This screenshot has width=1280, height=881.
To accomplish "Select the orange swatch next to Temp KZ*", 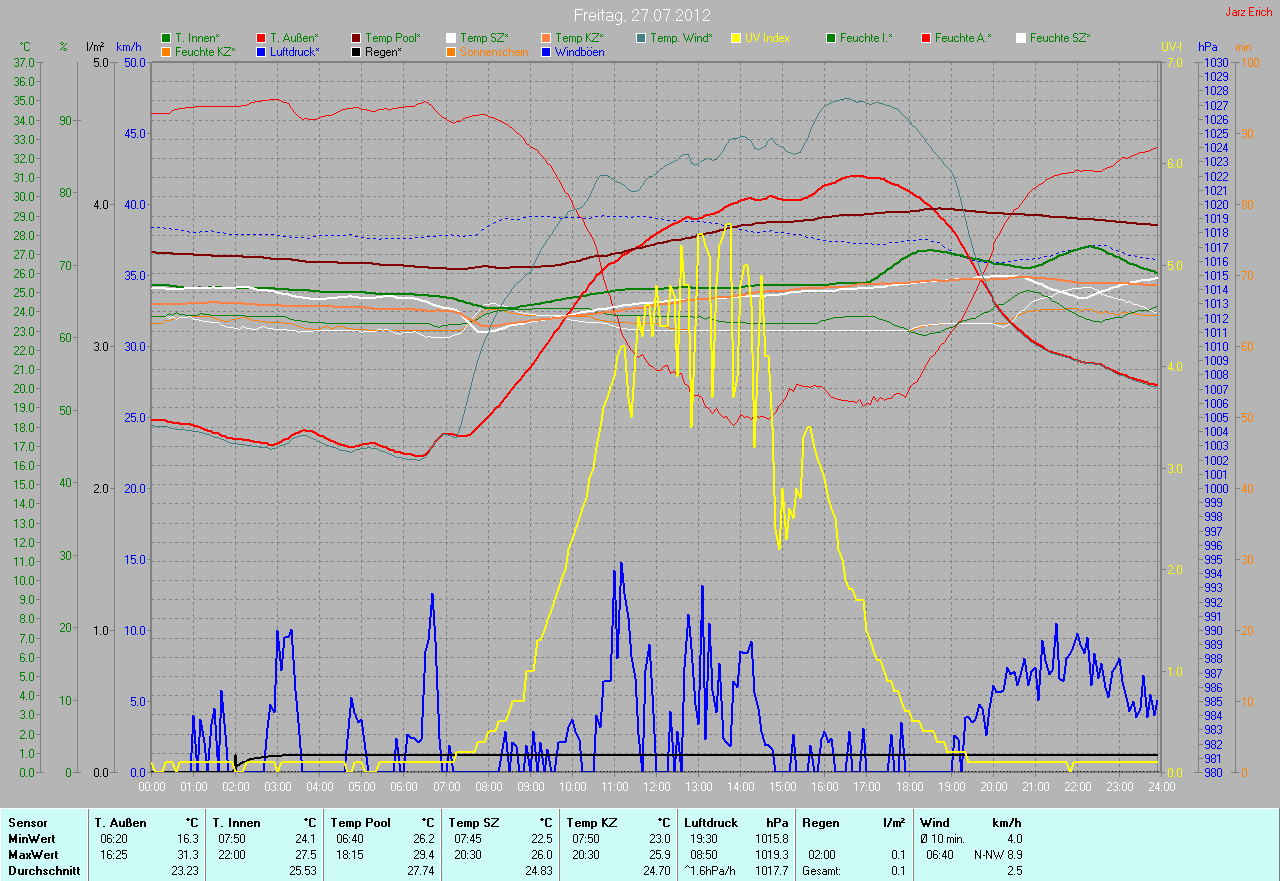I will (x=546, y=38).
